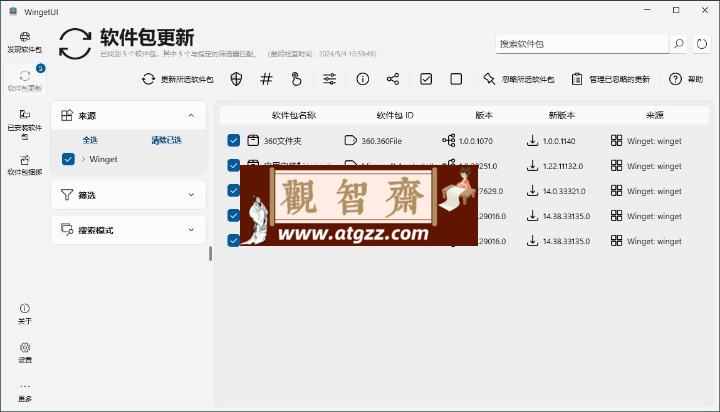The image size is (720, 412).
Task: Click the version icon beside 1.0.0.1070
Action: (x=449, y=140)
